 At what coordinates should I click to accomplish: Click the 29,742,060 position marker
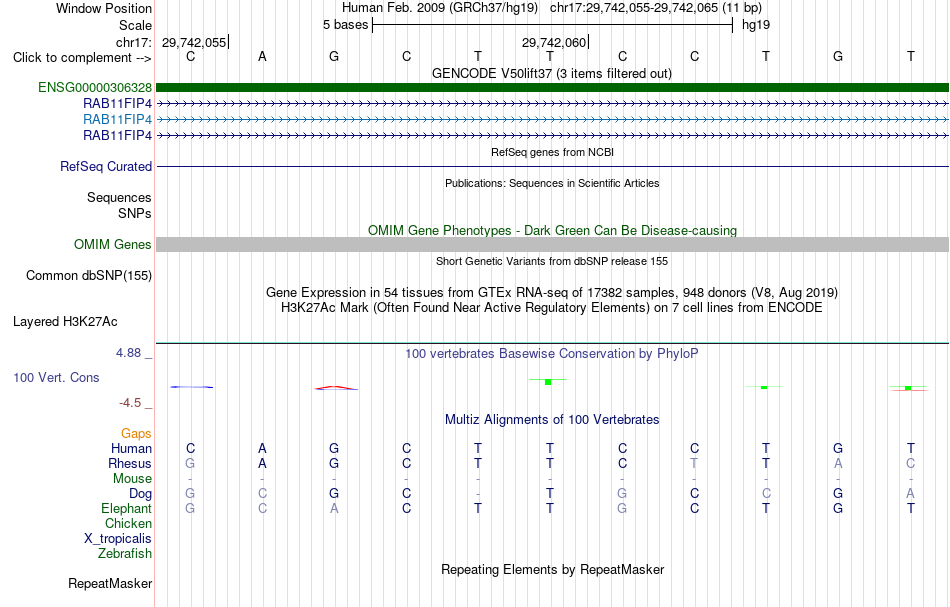[x=554, y=42]
